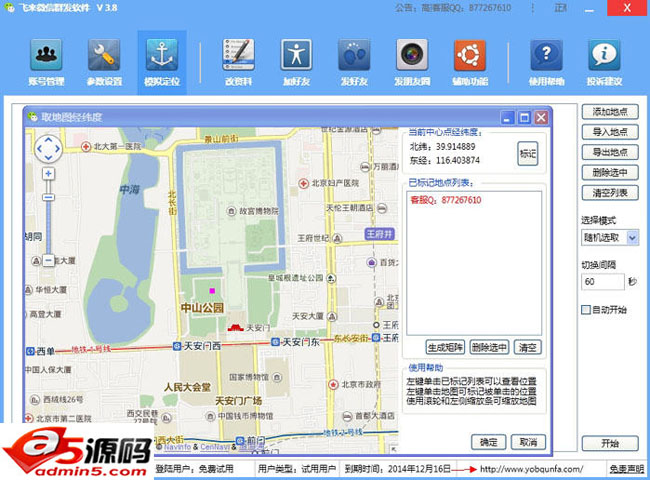Image resolution: width=650 pixels, height=480 pixels.
Task: Zoom out with the map minus button
Action: point(49,261)
